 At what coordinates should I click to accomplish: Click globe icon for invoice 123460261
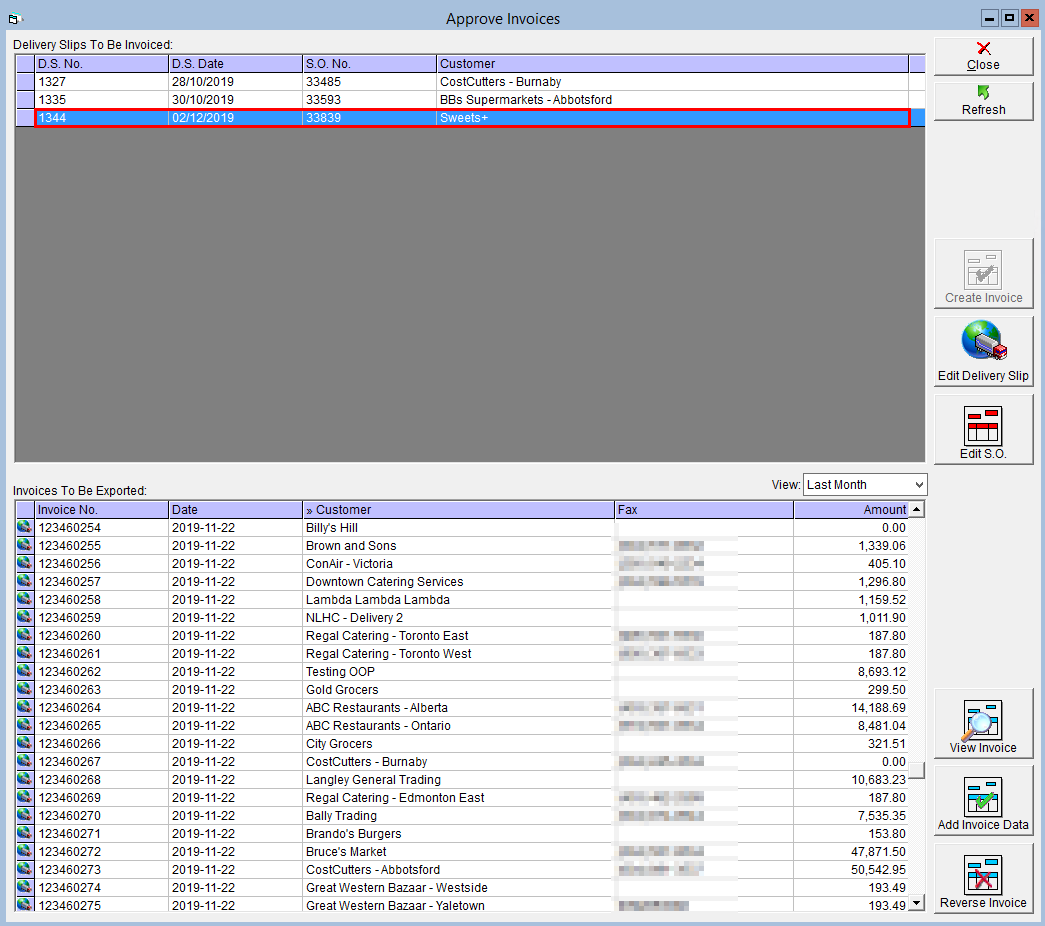click(x=25, y=653)
